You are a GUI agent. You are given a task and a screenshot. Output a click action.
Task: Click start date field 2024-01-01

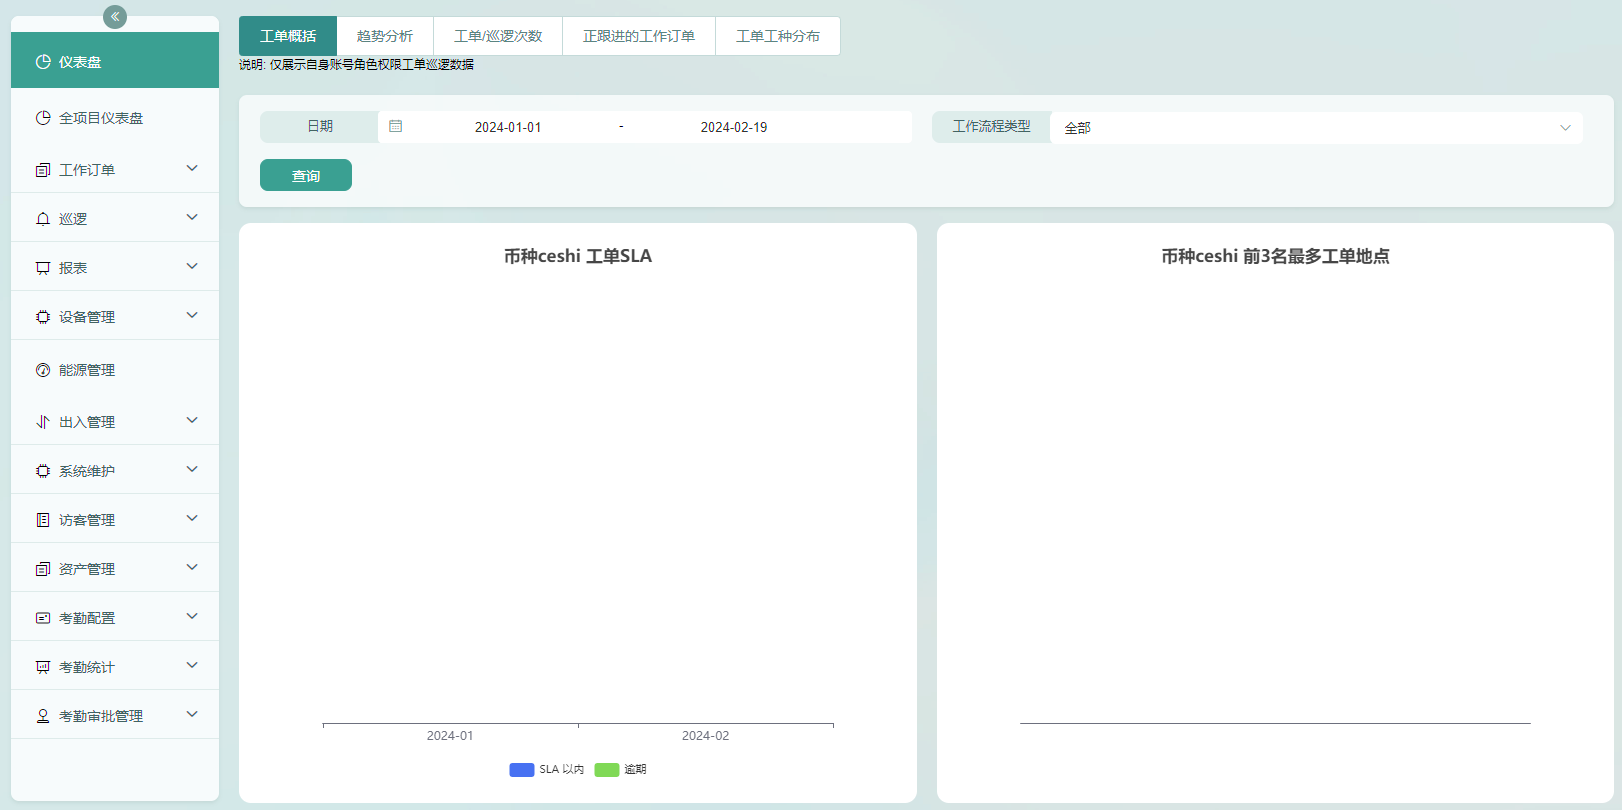pos(508,127)
